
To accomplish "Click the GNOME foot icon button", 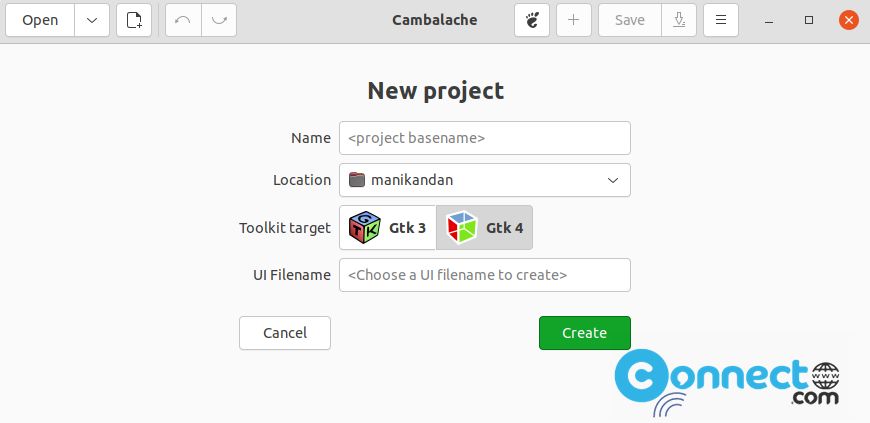I will (532, 21).
